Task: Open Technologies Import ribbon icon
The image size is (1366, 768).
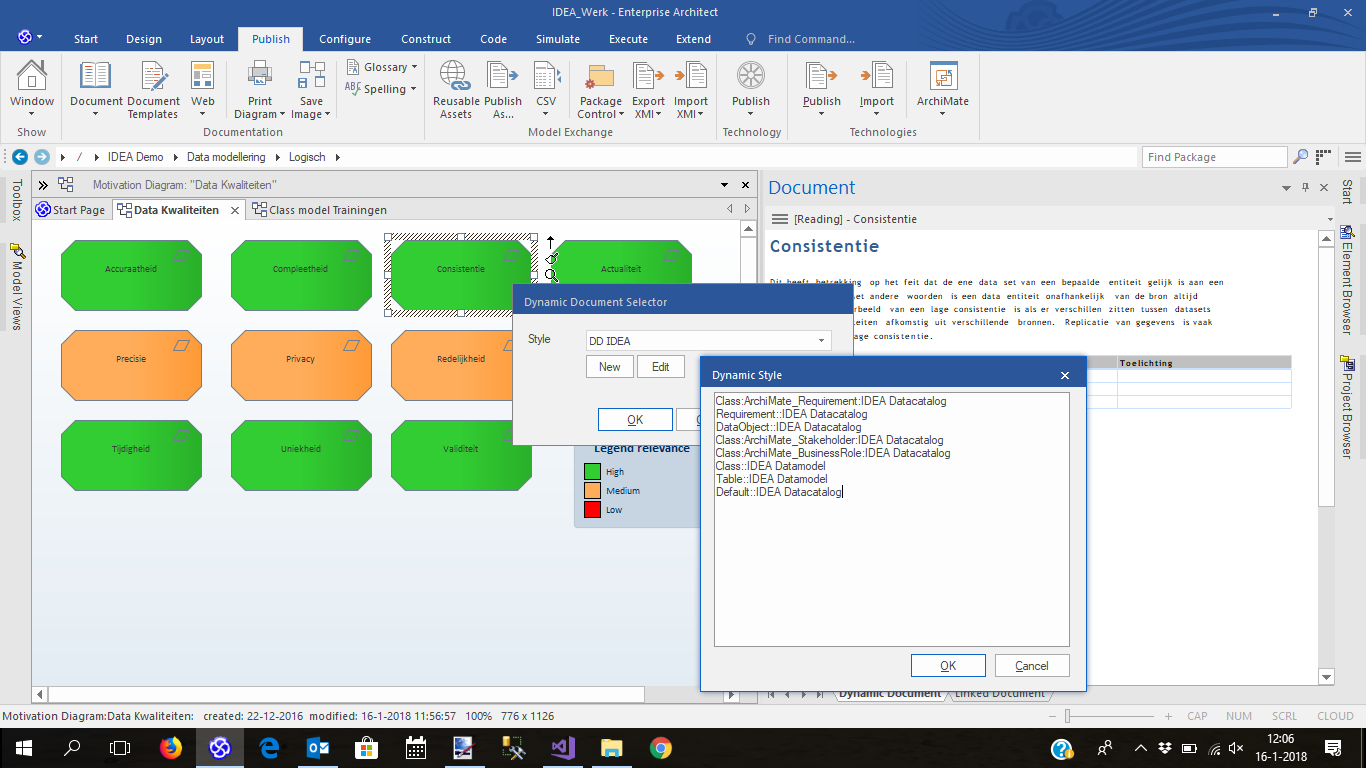Action: click(x=877, y=88)
